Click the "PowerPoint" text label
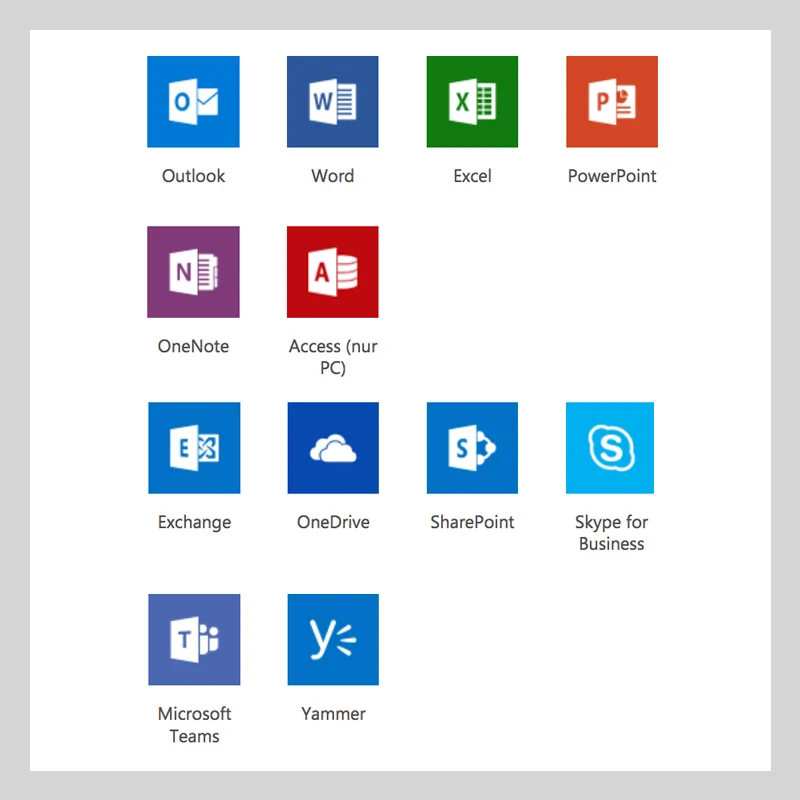 [612, 176]
